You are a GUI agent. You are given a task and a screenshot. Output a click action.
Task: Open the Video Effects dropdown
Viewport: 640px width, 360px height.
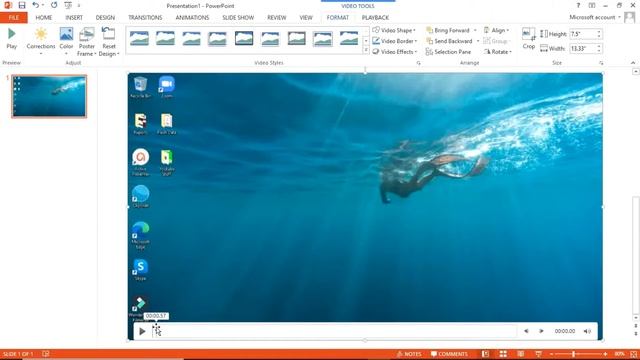395,52
